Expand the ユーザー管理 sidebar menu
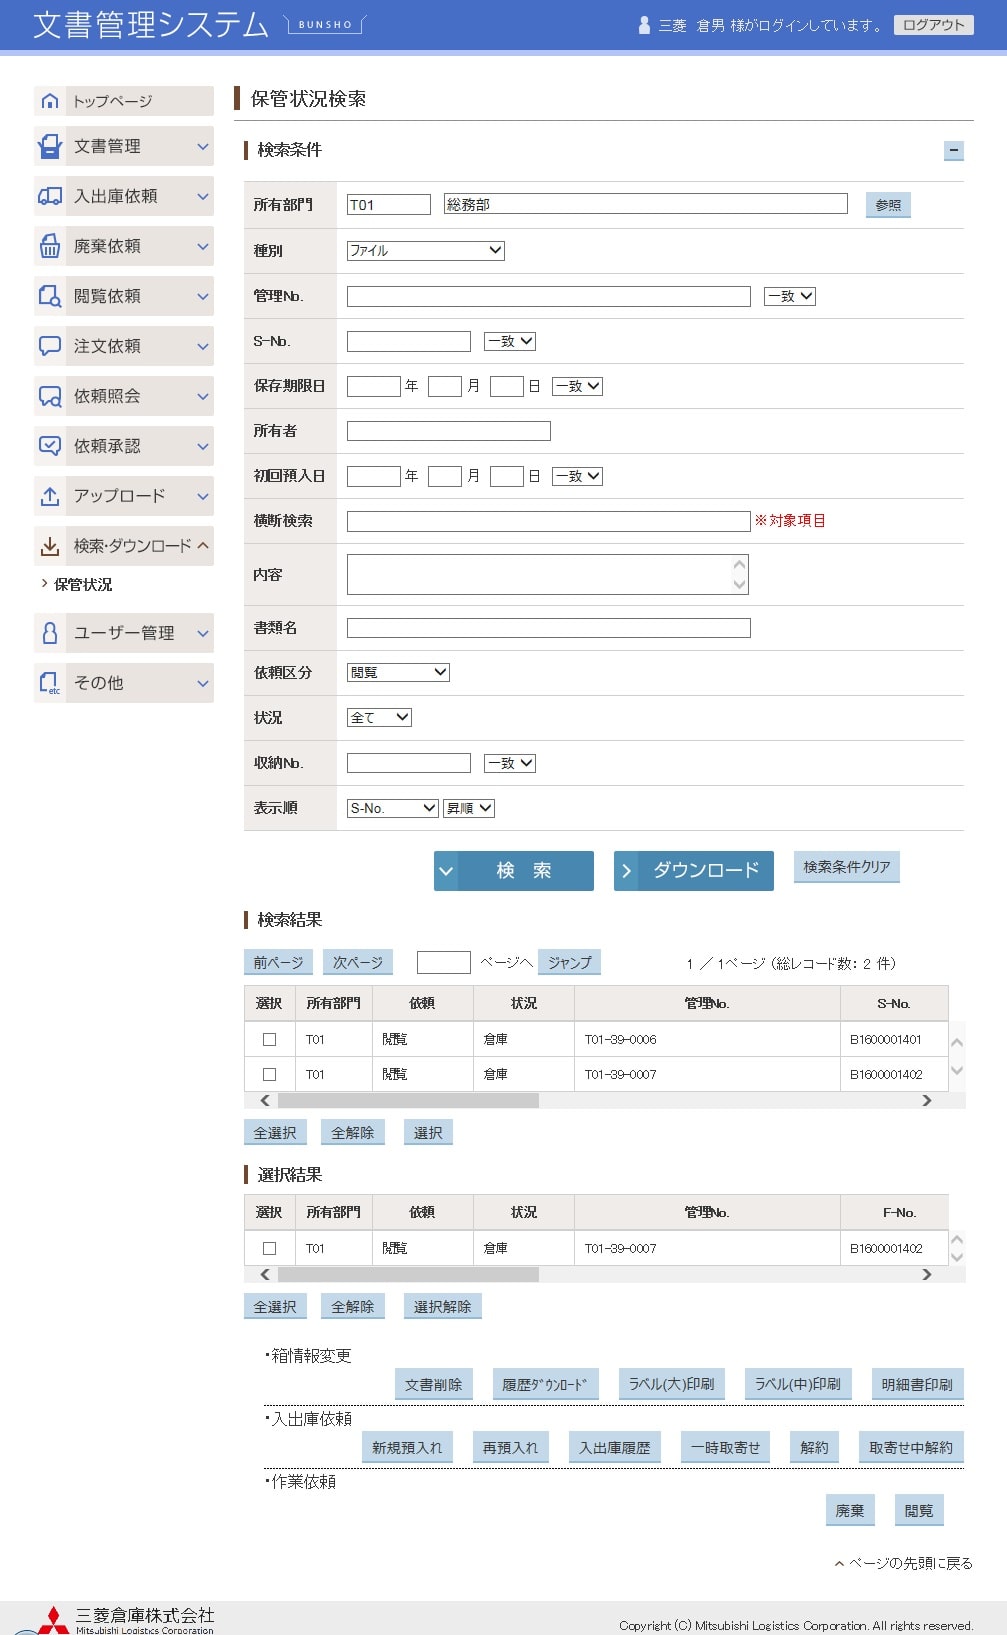This screenshot has height=1635, width=1007. pyautogui.click(x=124, y=633)
